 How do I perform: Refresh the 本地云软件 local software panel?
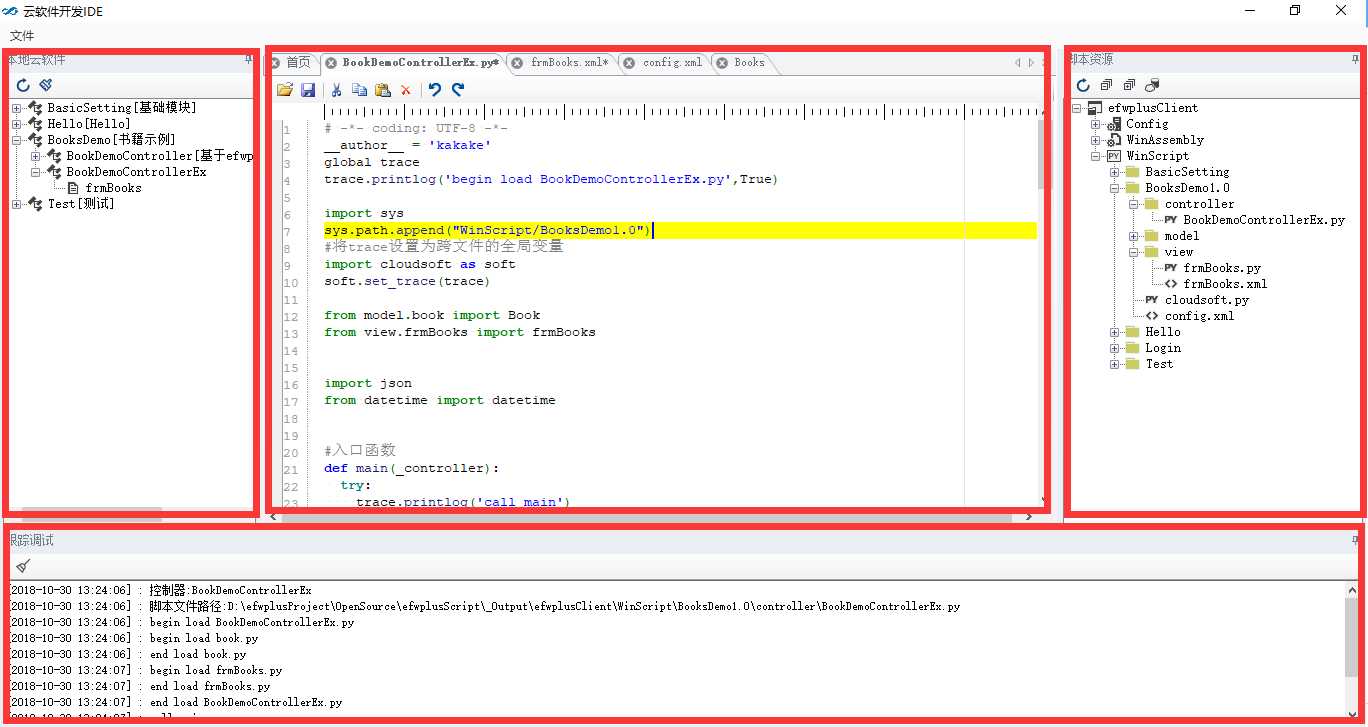coord(23,86)
